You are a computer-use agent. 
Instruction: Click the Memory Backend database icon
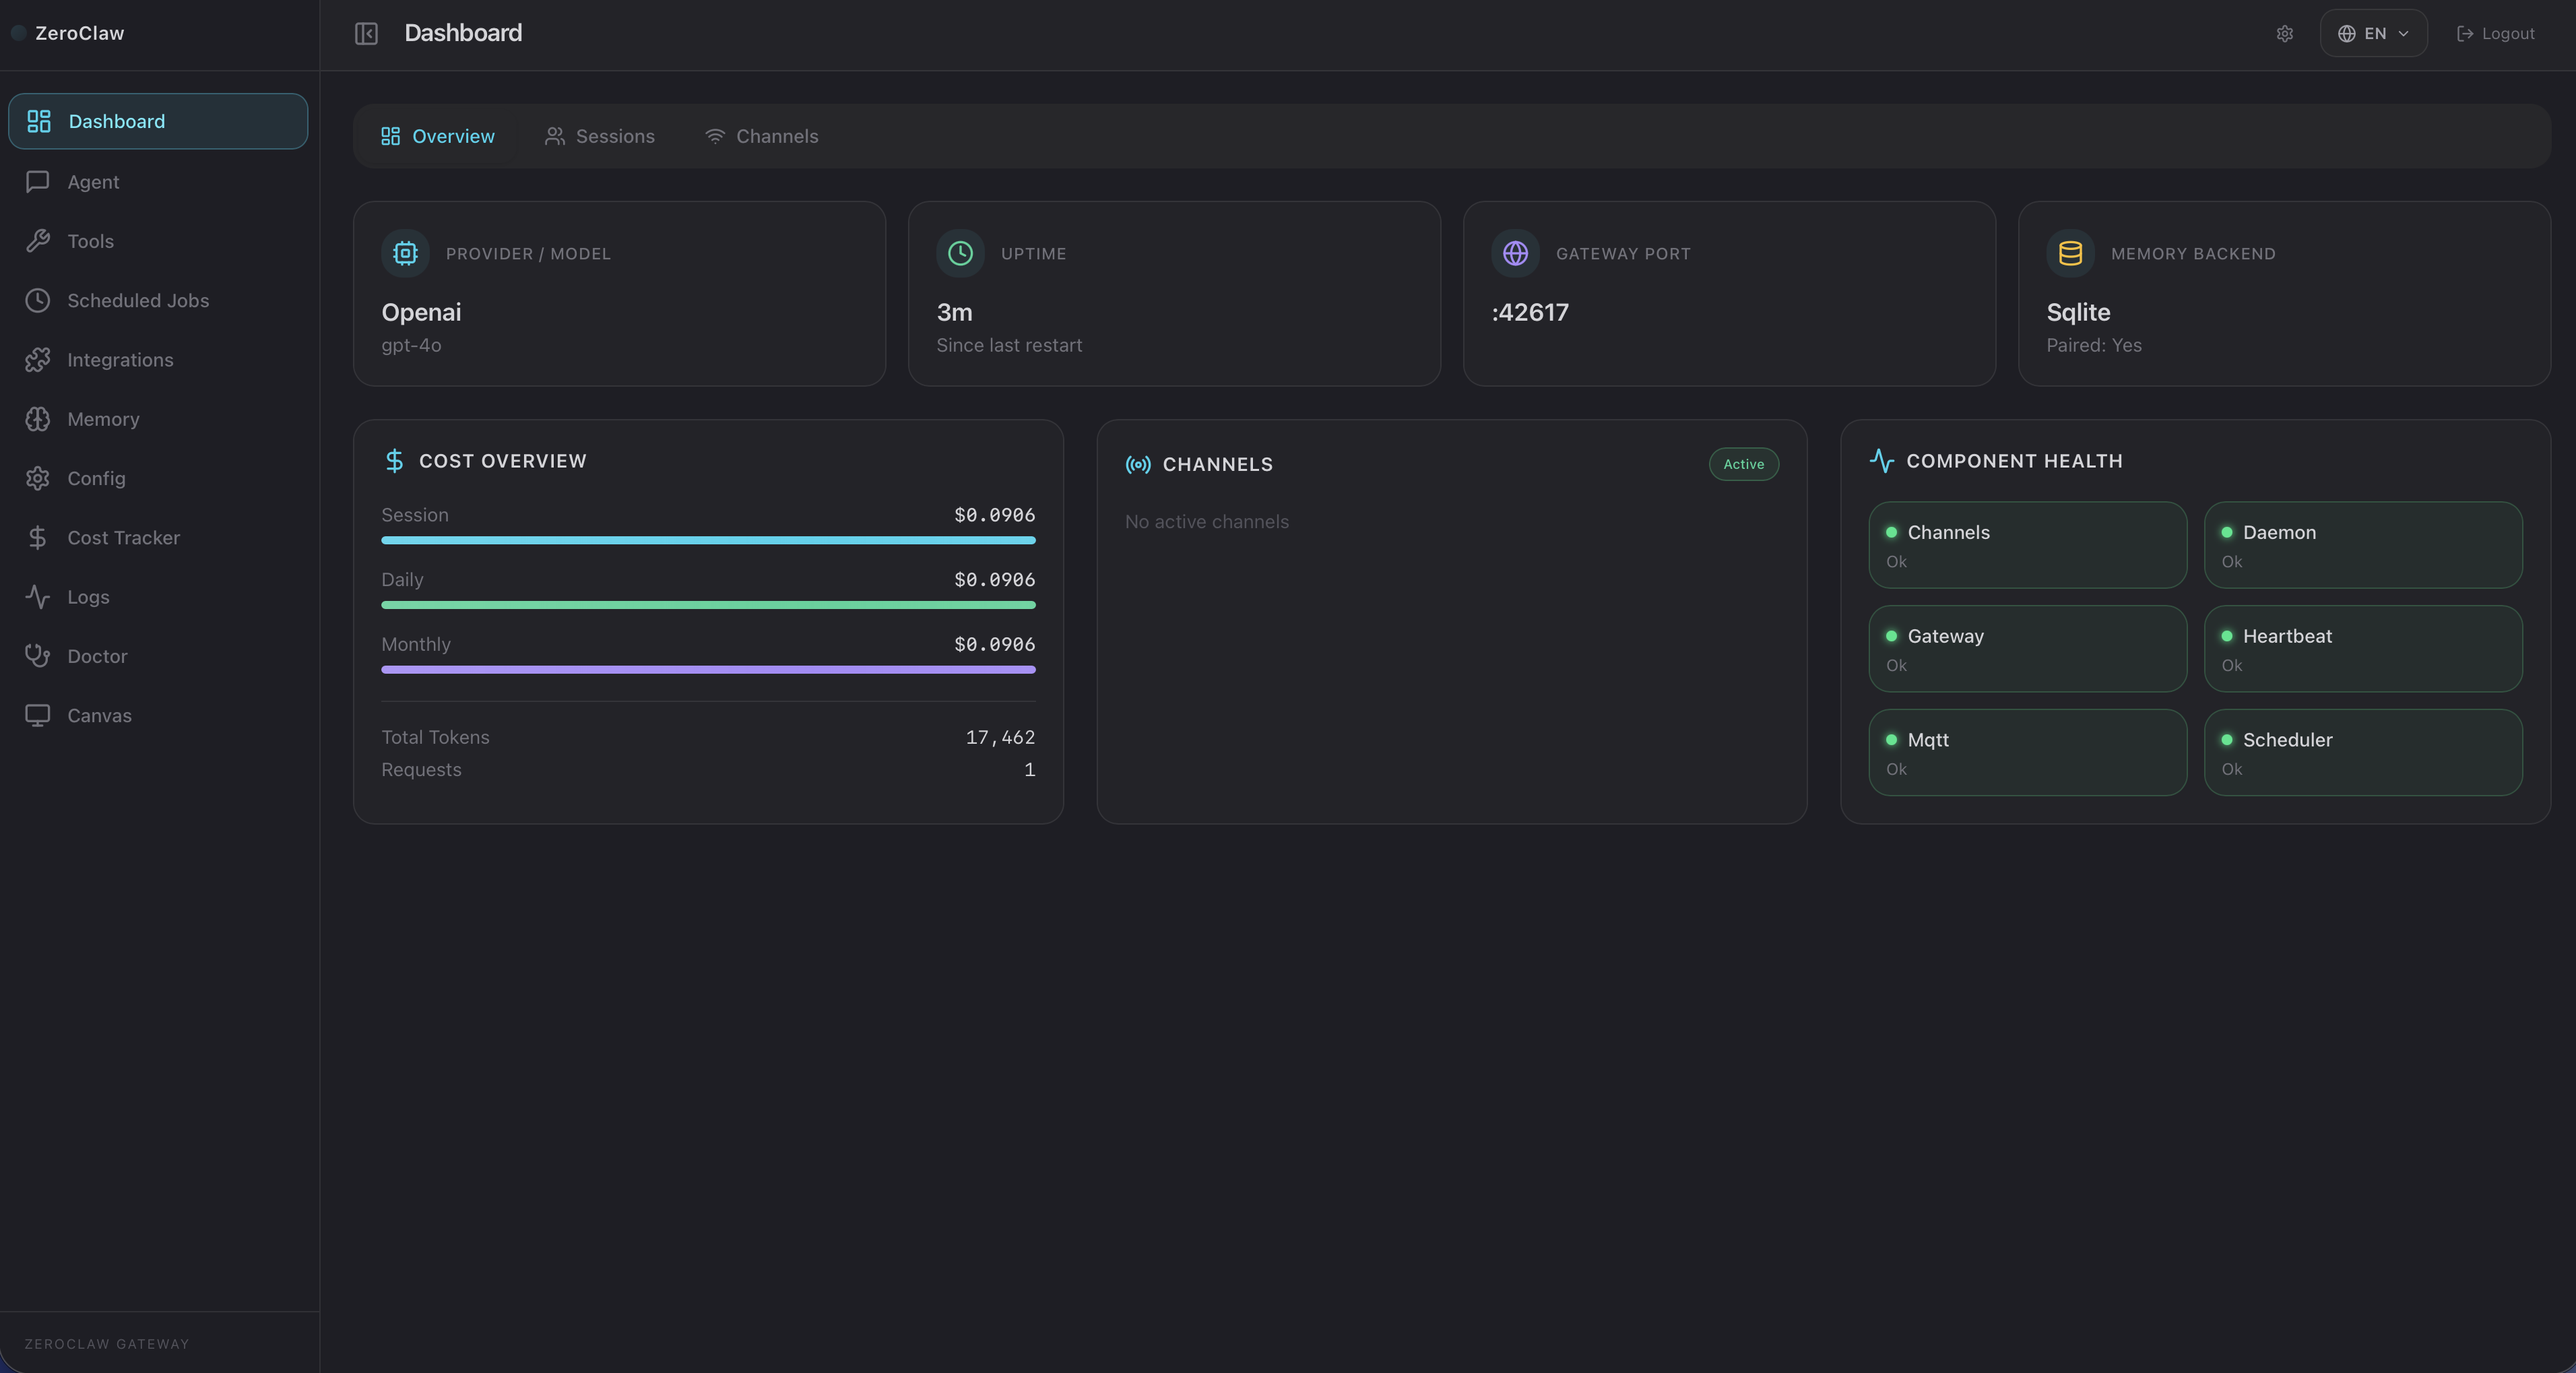2070,253
